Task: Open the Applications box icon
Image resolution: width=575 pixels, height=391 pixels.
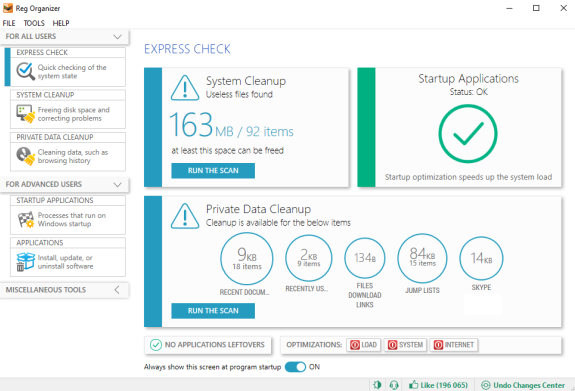Action: (25, 262)
